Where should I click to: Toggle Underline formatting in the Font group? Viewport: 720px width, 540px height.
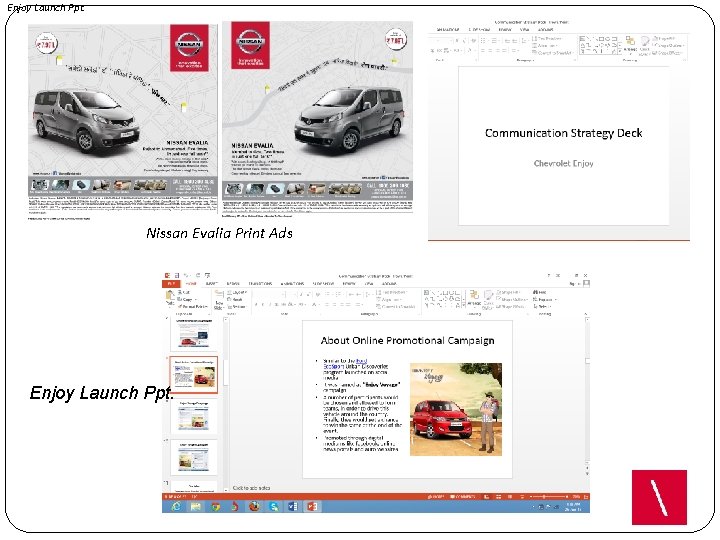point(270,304)
